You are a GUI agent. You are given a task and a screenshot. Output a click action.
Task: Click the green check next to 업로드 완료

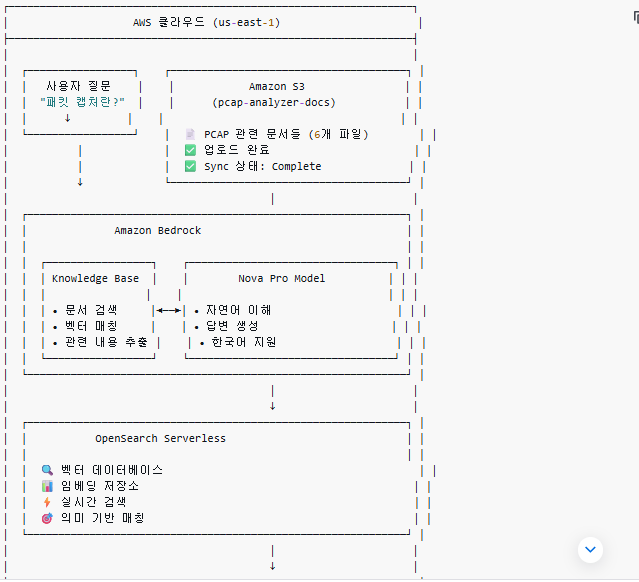(190, 150)
